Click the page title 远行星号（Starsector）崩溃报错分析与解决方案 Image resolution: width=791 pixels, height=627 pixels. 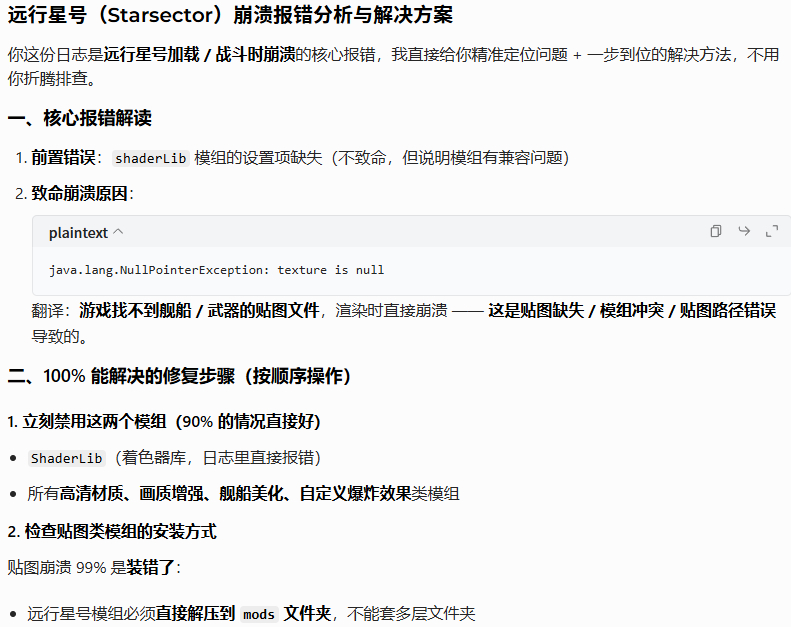pos(230,15)
